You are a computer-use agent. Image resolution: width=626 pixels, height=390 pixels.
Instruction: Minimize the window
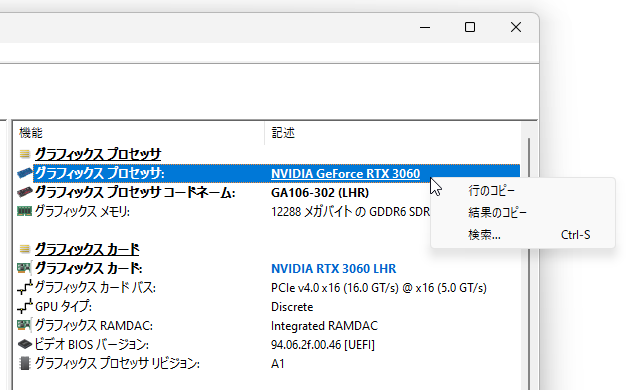tap(425, 28)
